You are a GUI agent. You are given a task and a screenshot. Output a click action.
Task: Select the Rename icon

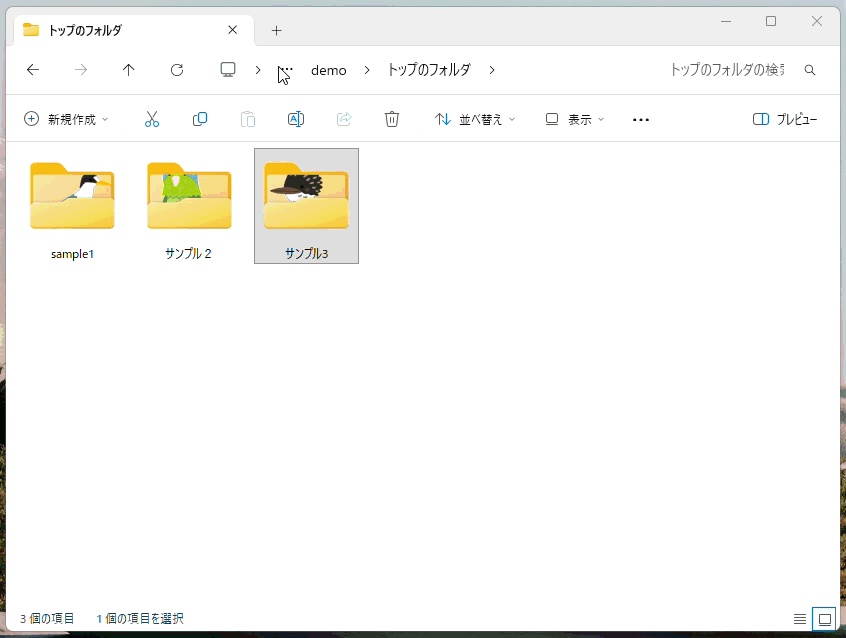[x=296, y=119]
